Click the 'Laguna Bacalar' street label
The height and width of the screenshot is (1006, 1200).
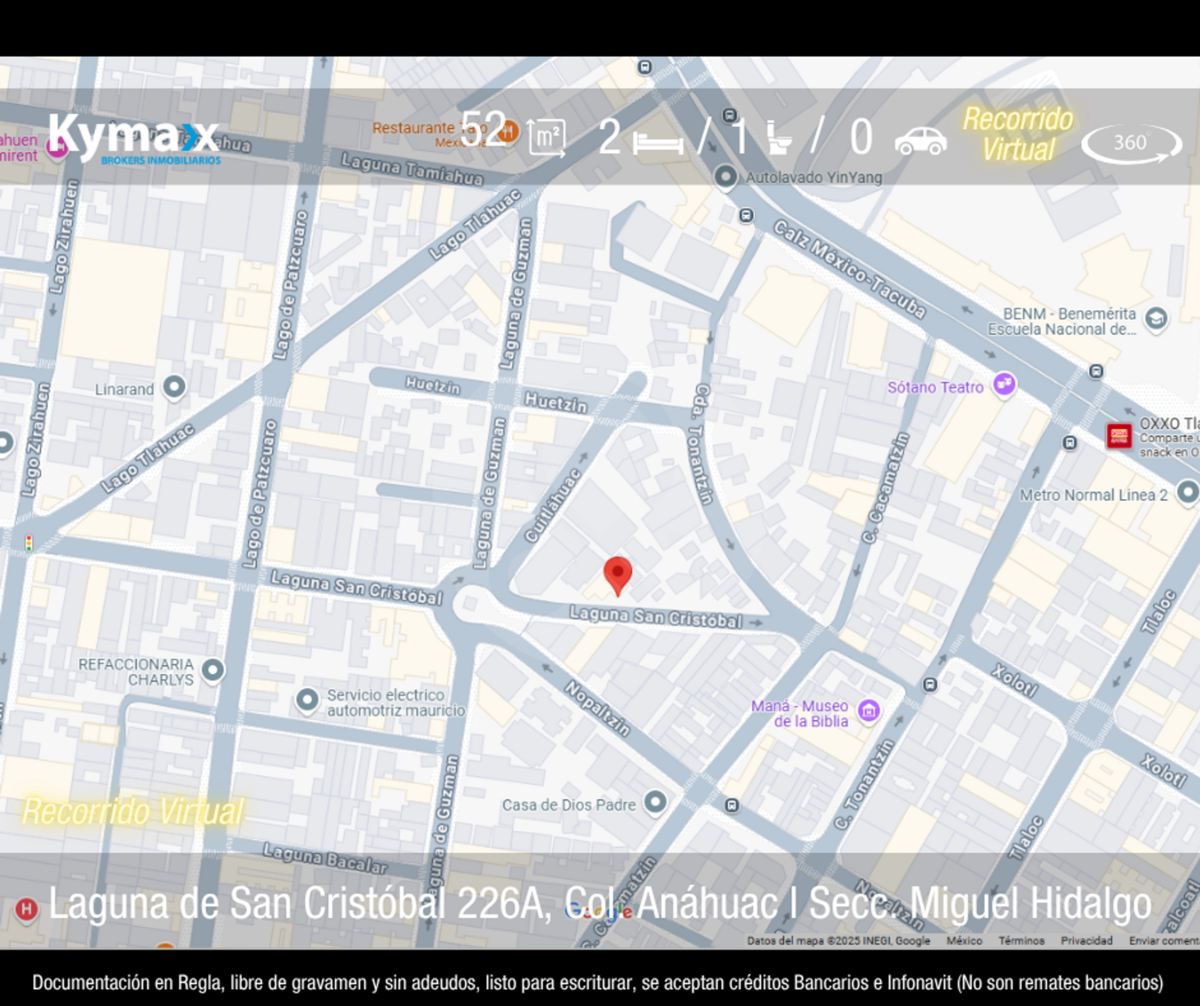pyautogui.click(x=324, y=857)
